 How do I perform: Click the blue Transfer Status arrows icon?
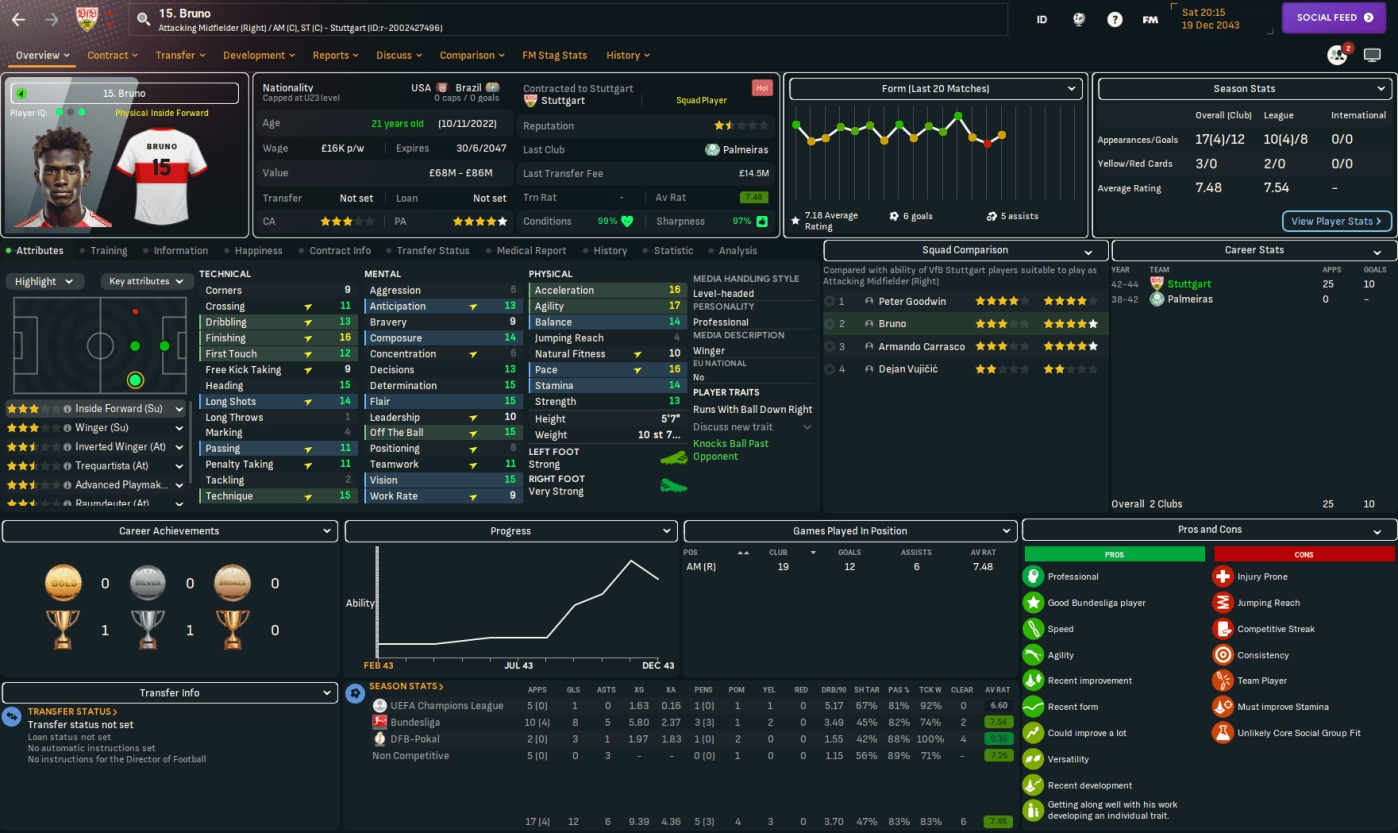point(12,717)
